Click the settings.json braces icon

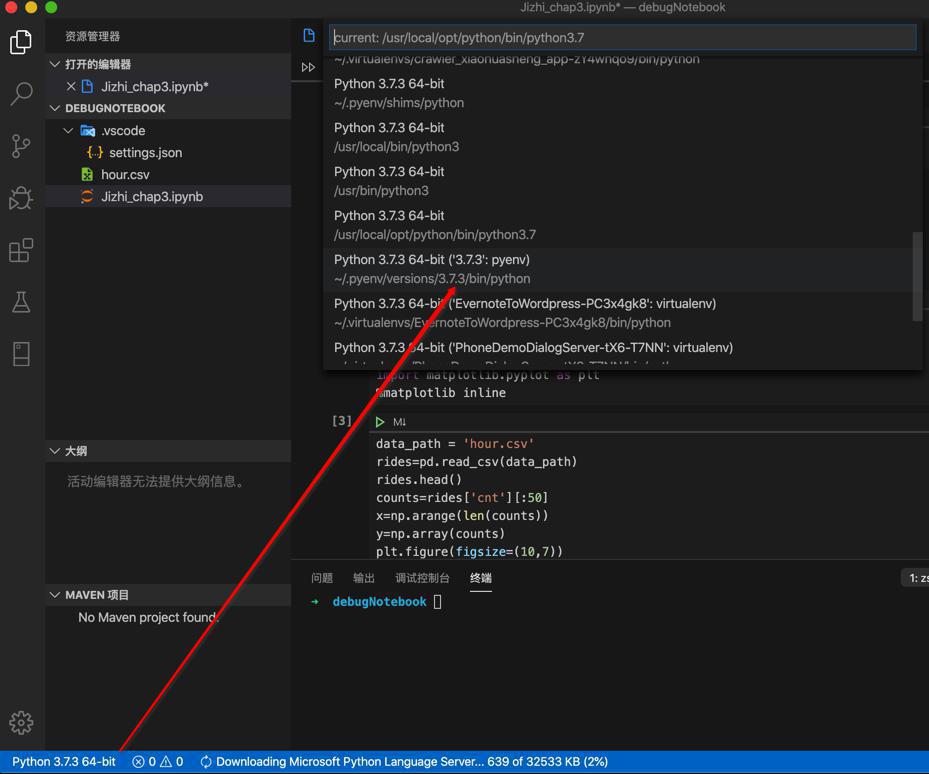click(95, 152)
